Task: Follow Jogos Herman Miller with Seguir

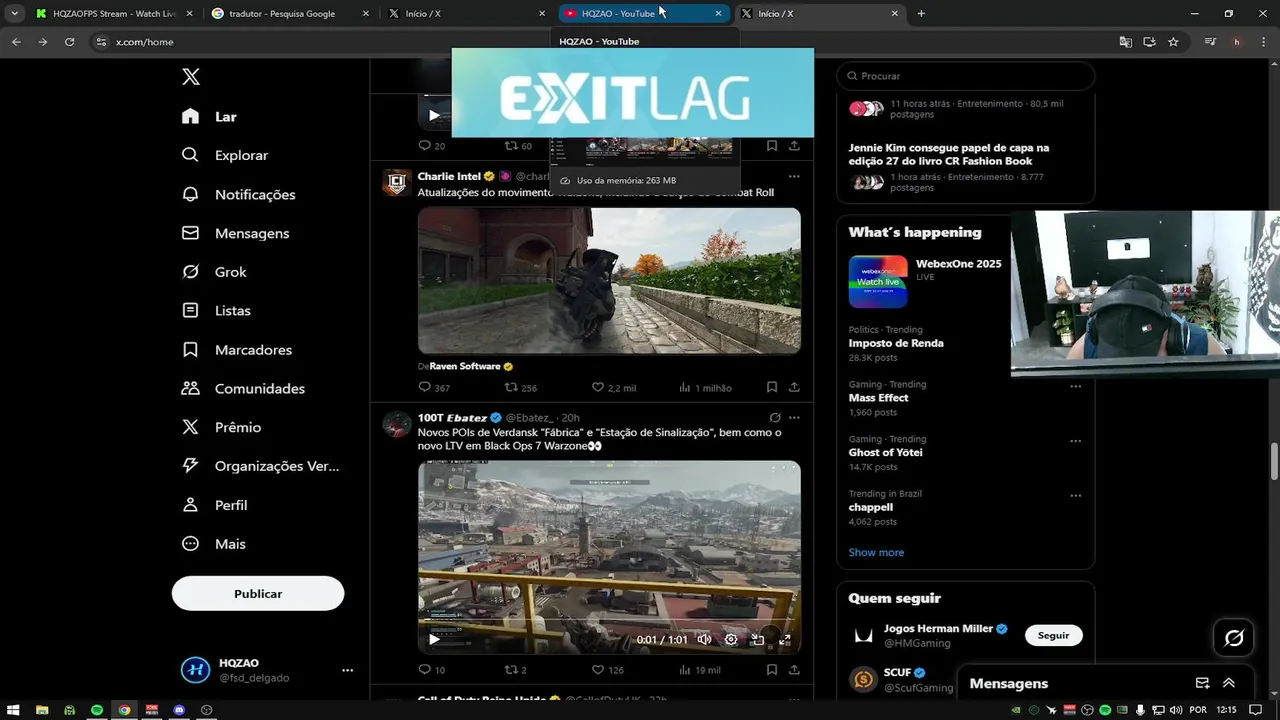Action: point(1053,635)
